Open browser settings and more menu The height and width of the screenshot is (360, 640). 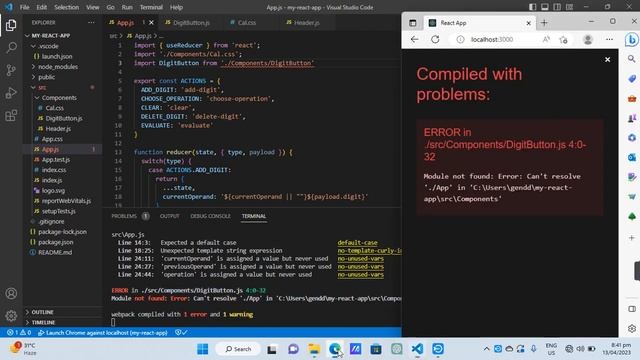(609, 40)
